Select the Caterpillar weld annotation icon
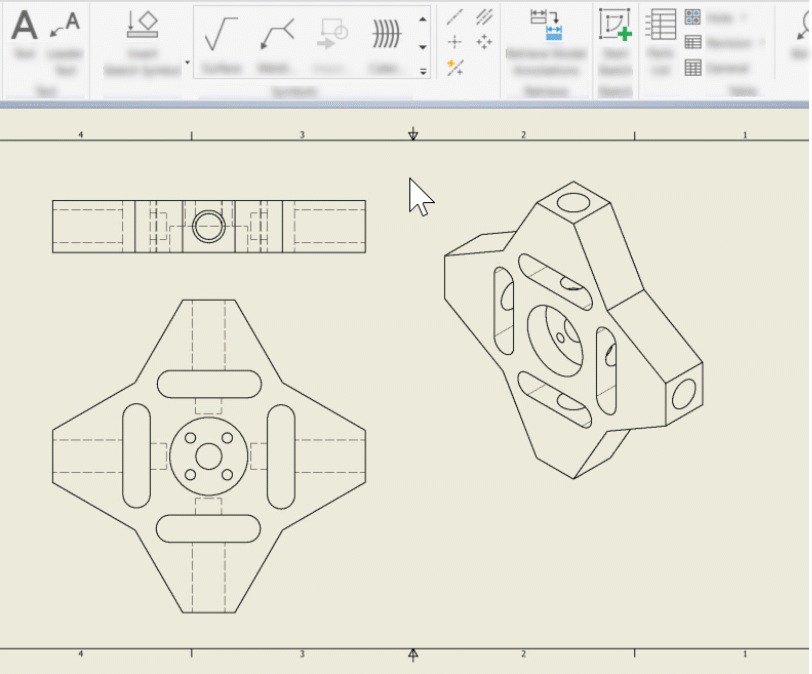The height and width of the screenshot is (674, 812). click(386, 45)
